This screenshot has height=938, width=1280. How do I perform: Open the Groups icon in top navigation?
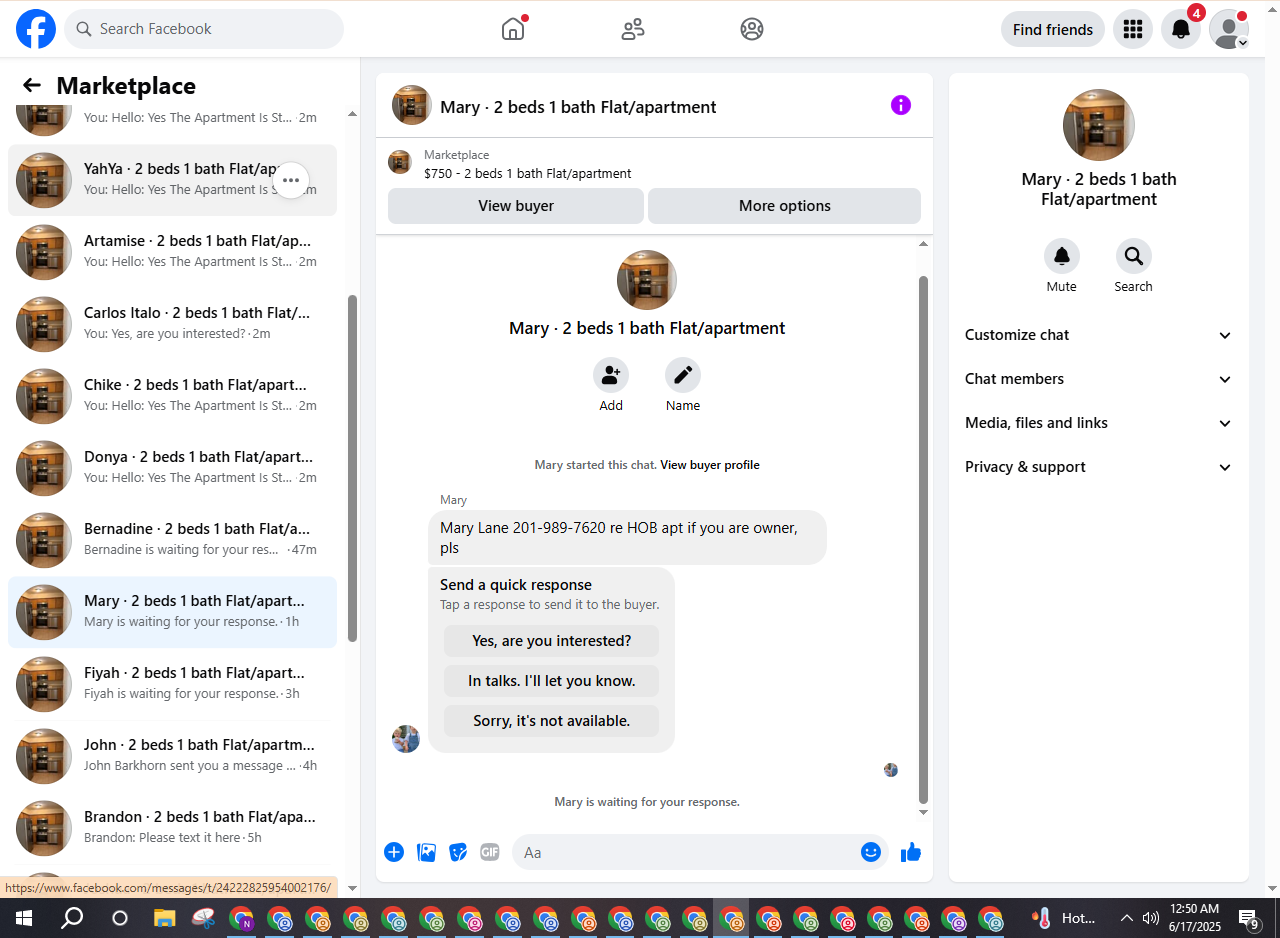[x=752, y=29]
